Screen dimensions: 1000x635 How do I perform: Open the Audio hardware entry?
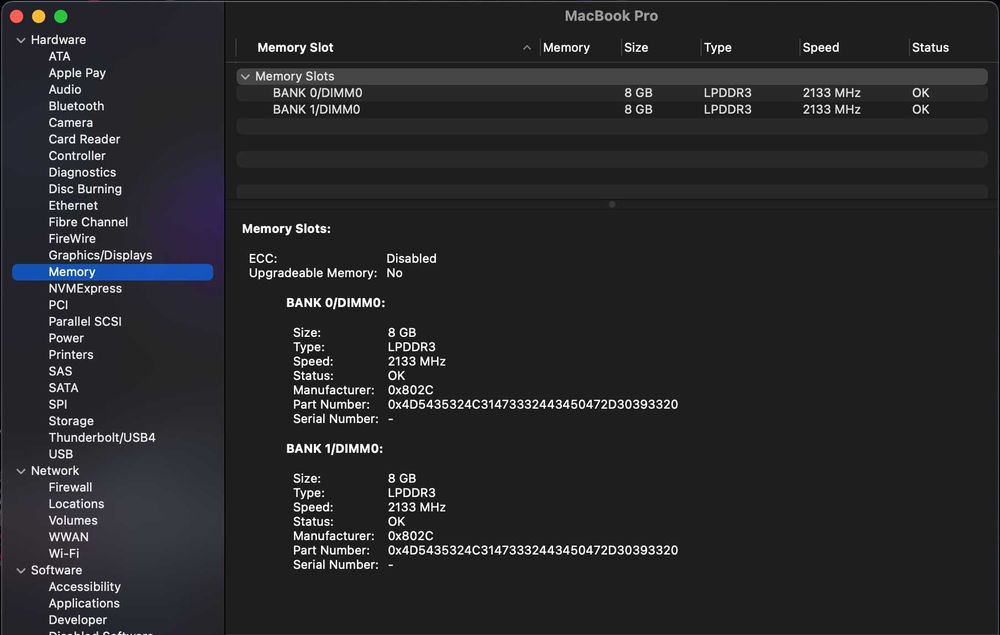[x=65, y=89]
